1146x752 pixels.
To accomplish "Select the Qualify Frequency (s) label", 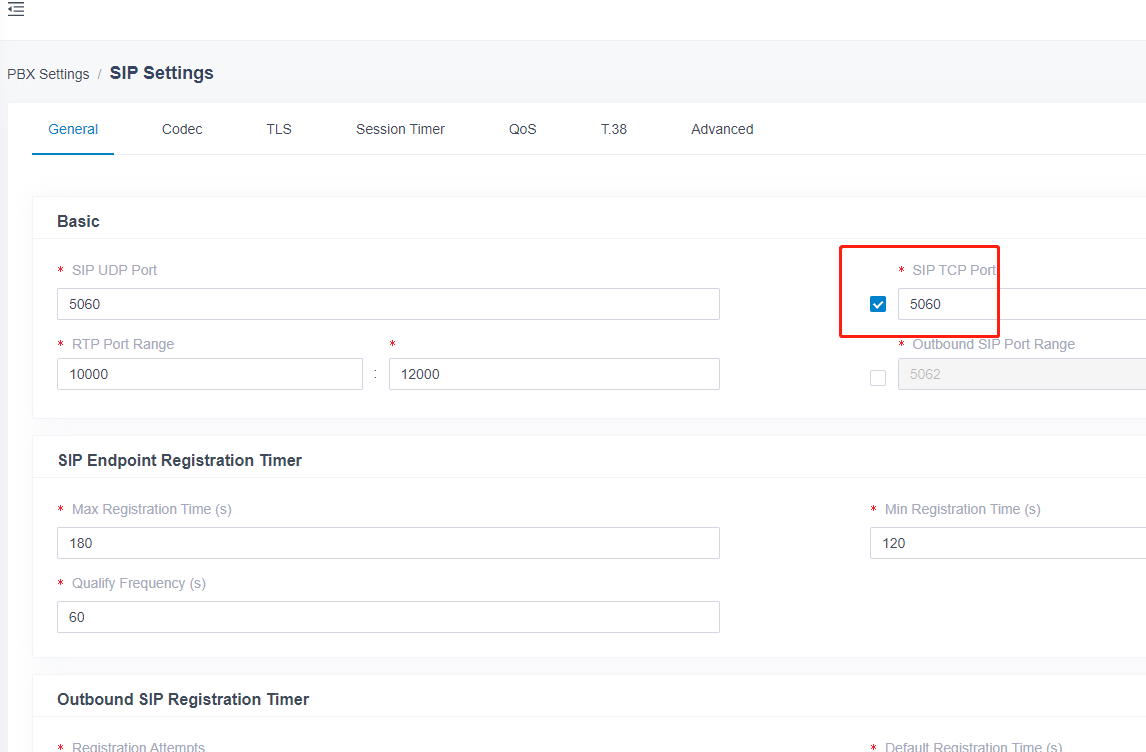I will 139,583.
